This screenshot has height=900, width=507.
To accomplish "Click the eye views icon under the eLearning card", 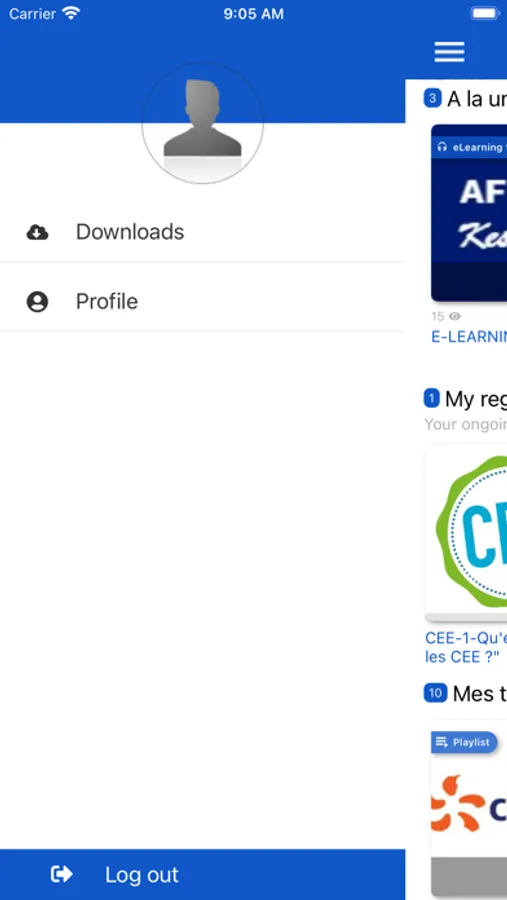I will coord(455,316).
